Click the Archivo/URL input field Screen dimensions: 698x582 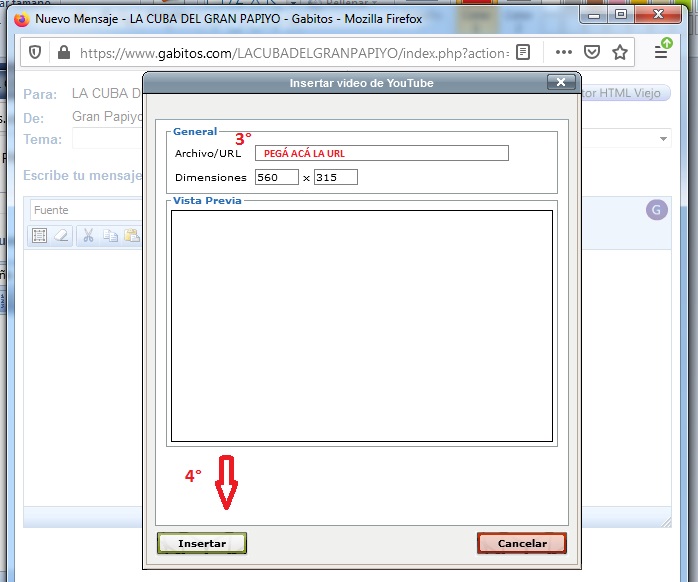381,153
